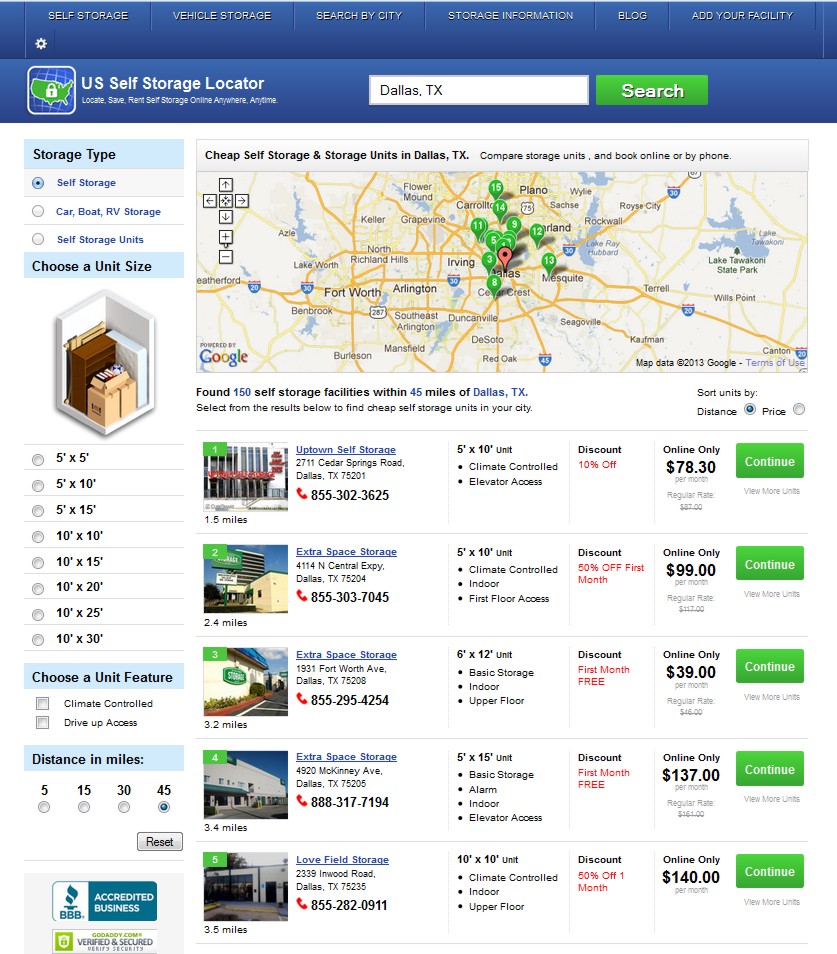This screenshot has width=837, height=954.
Task: Select map marker number 12
Action: coord(537,234)
